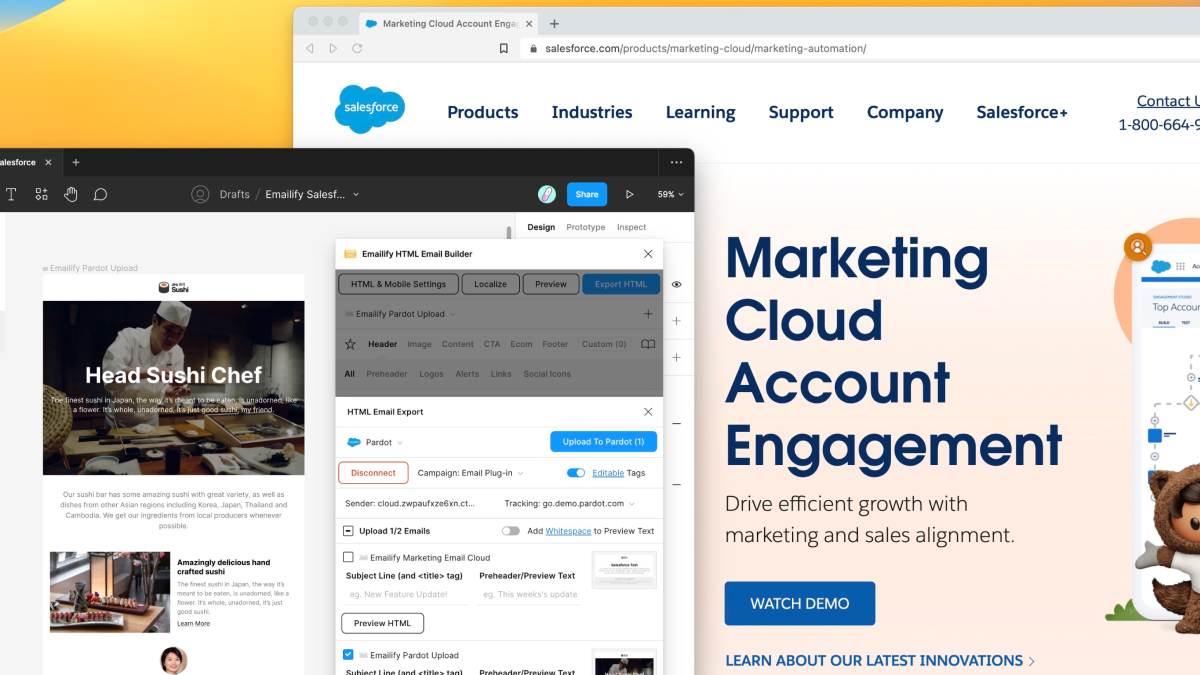The width and height of the screenshot is (1200, 675).
Task: Start the Figma prototype presentation play icon
Action: coord(629,194)
